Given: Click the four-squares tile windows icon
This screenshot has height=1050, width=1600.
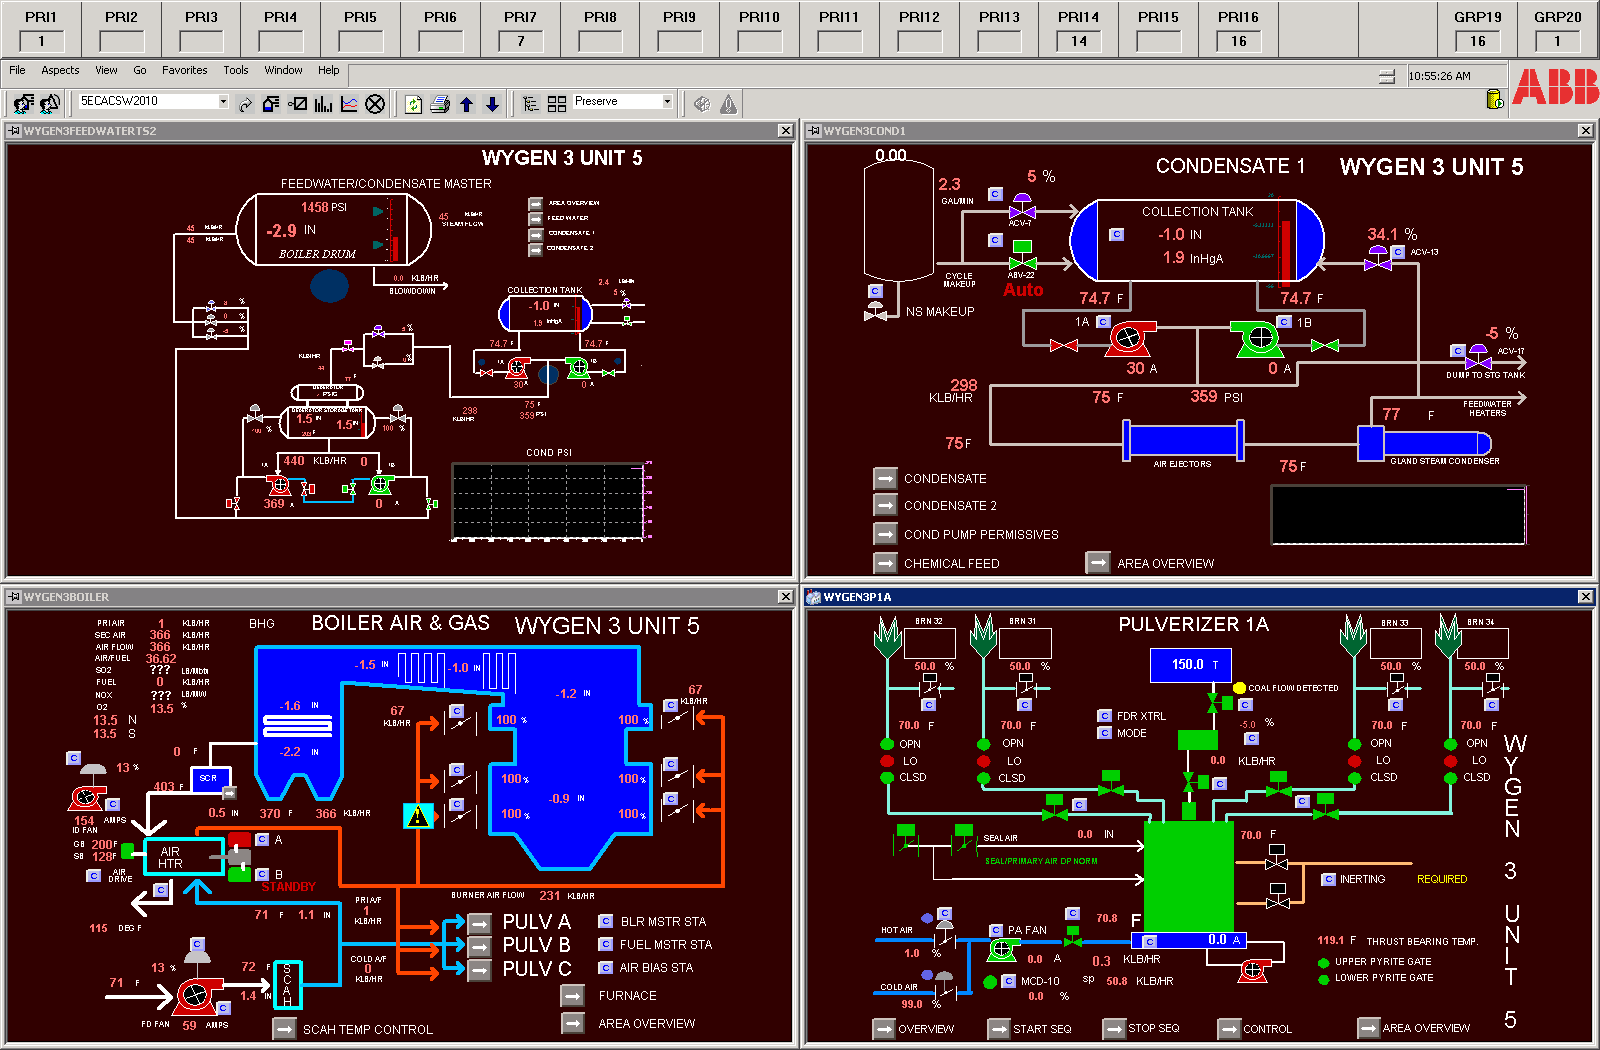Looking at the screenshot, I should pyautogui.click(x=557, y=104).
